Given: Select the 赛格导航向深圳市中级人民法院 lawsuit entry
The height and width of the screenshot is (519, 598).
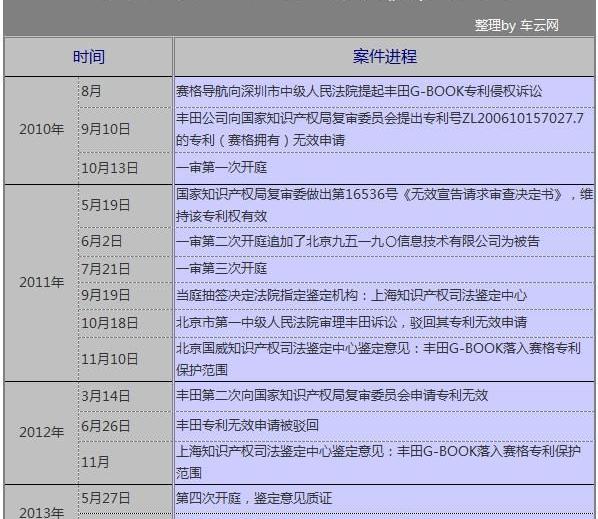Looking at the screenshot, I should pos(384,92).
